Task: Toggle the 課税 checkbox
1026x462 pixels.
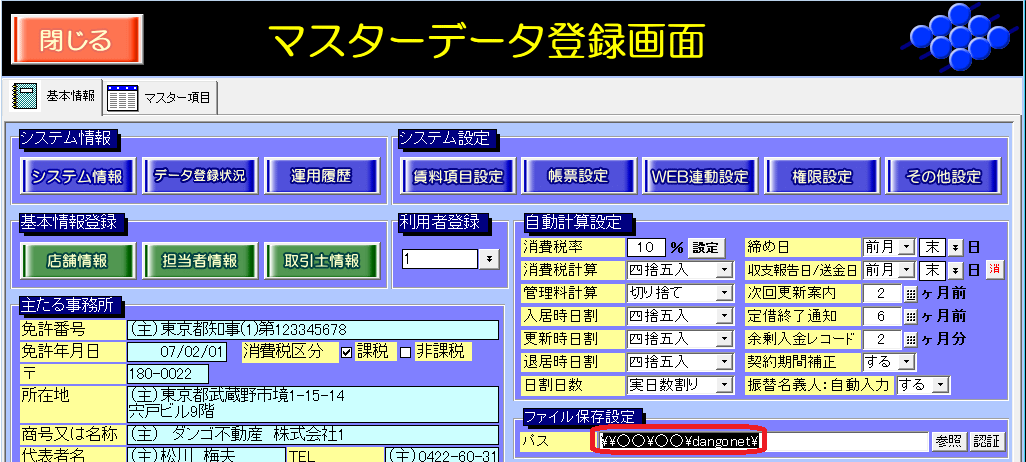Action: pyautogui.click(x=346, y=351)
